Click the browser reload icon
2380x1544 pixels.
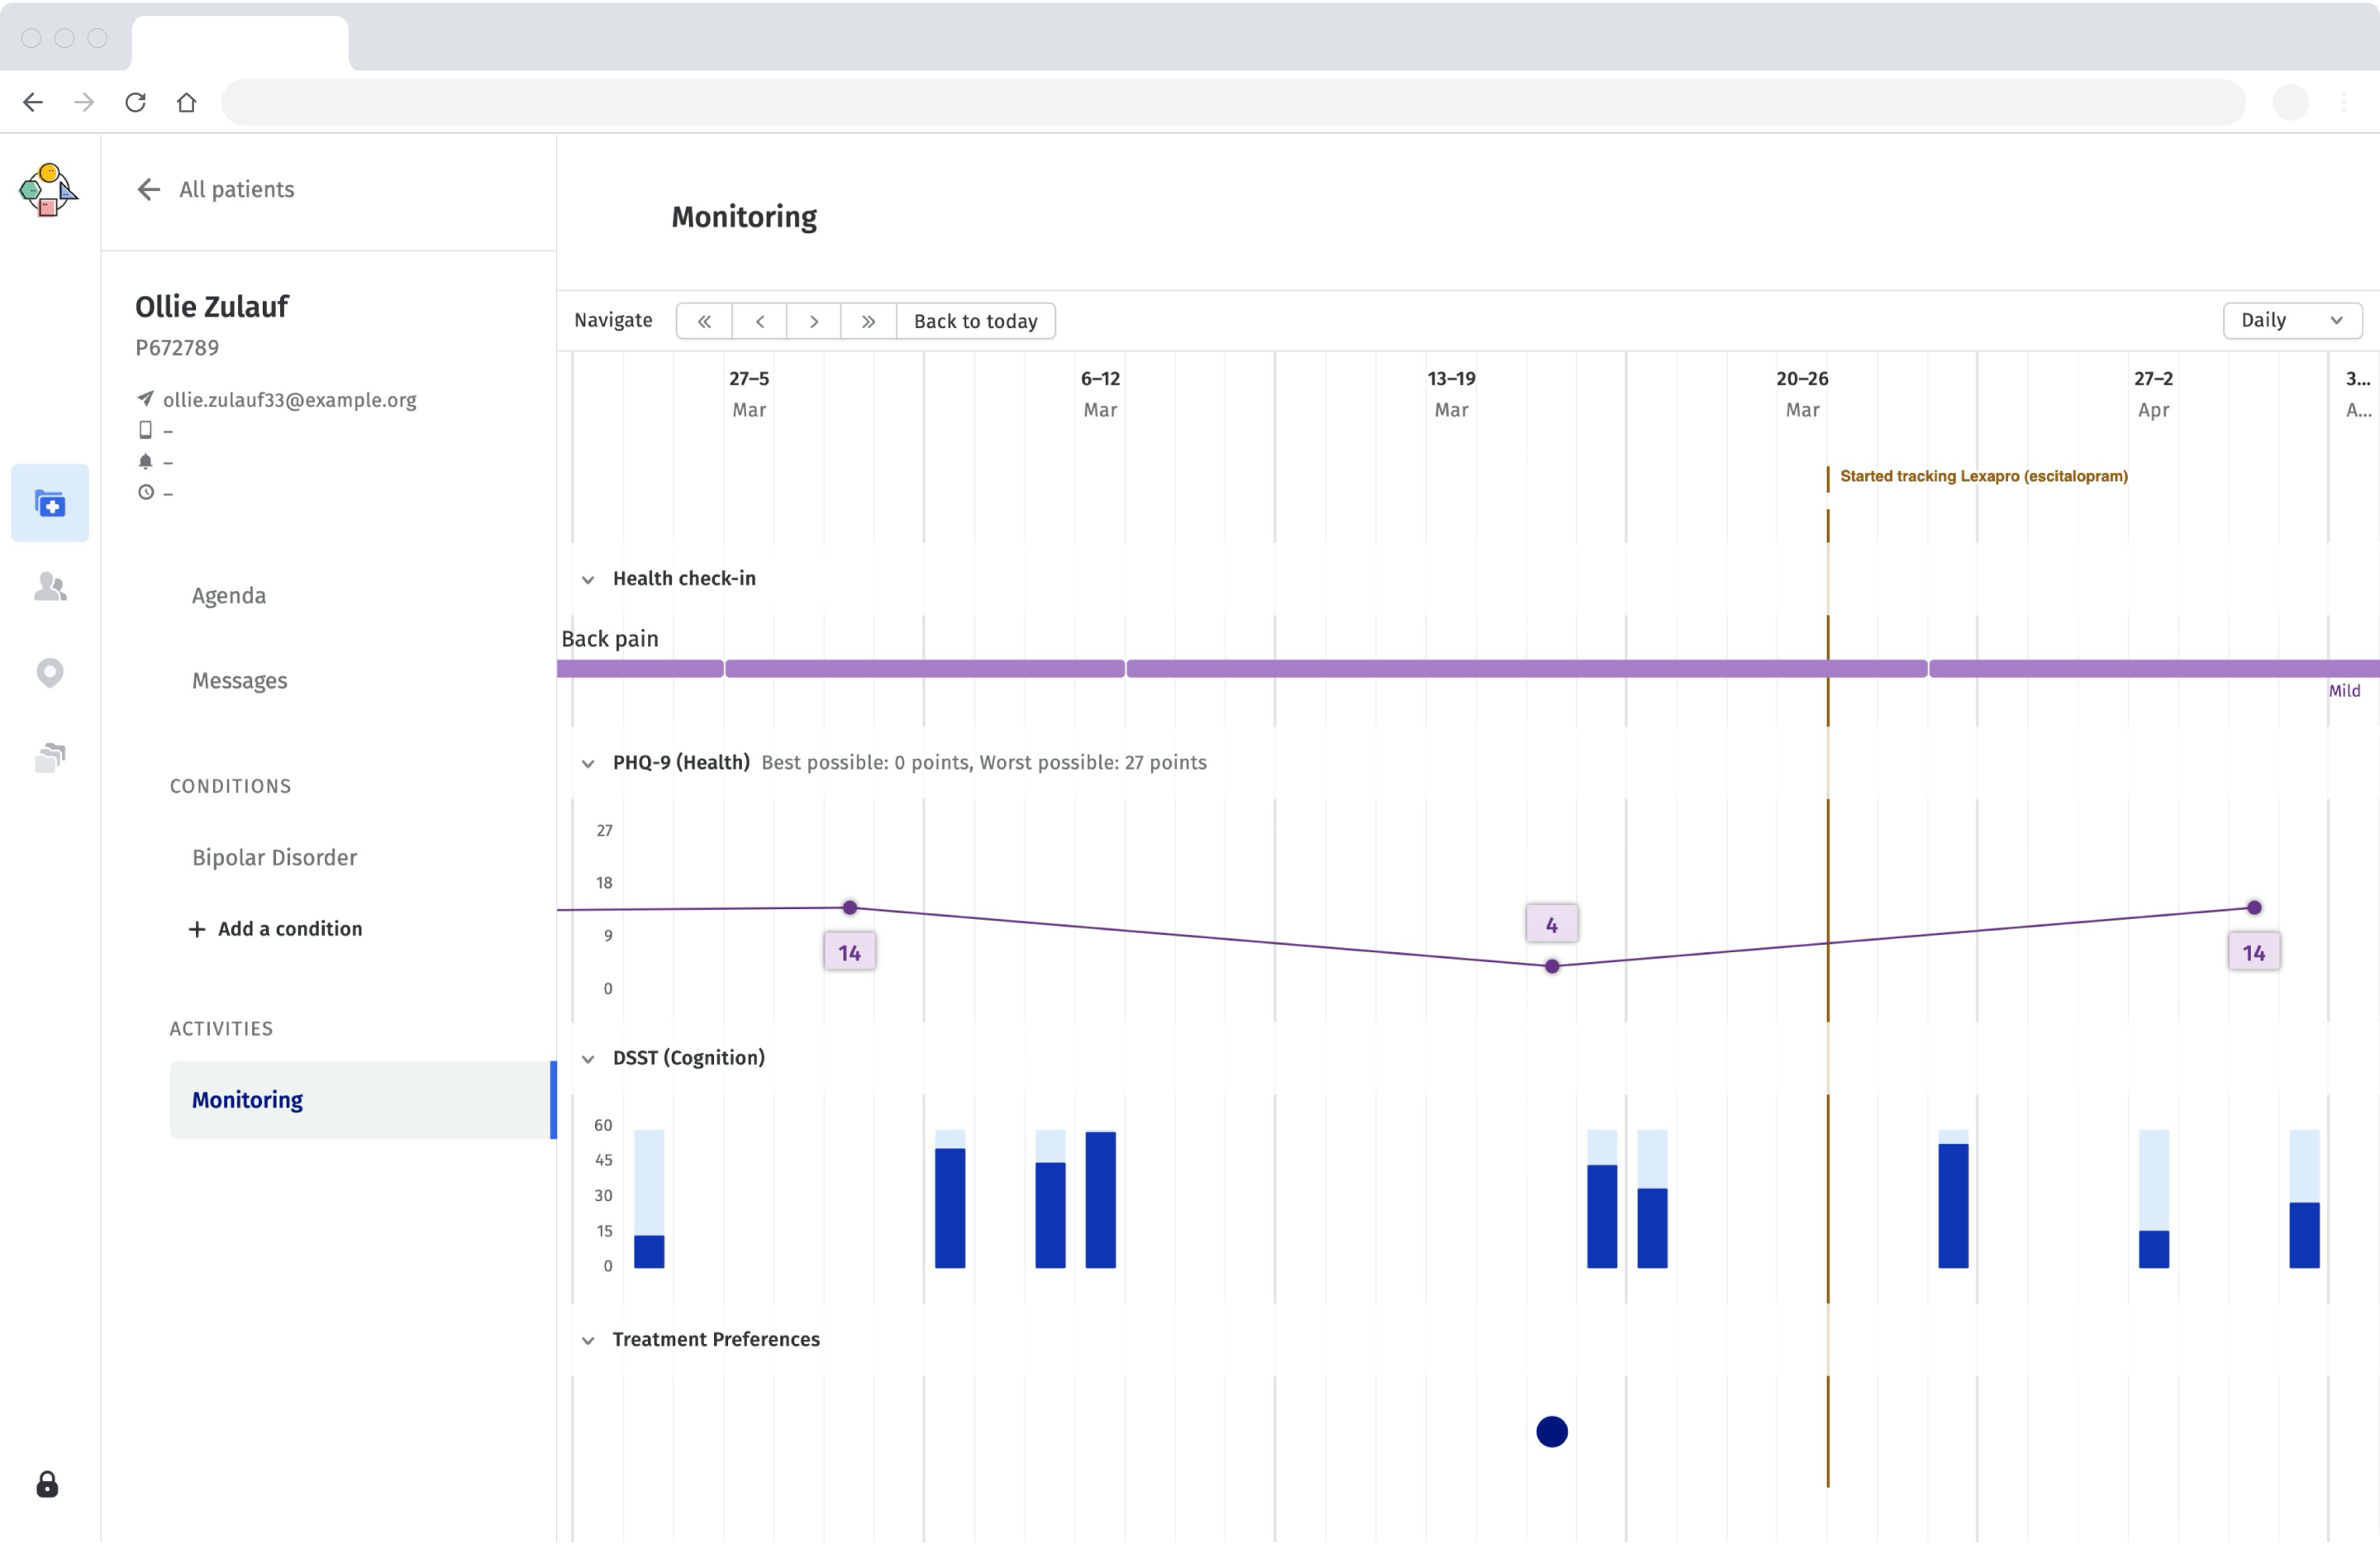tap(135, 102)
